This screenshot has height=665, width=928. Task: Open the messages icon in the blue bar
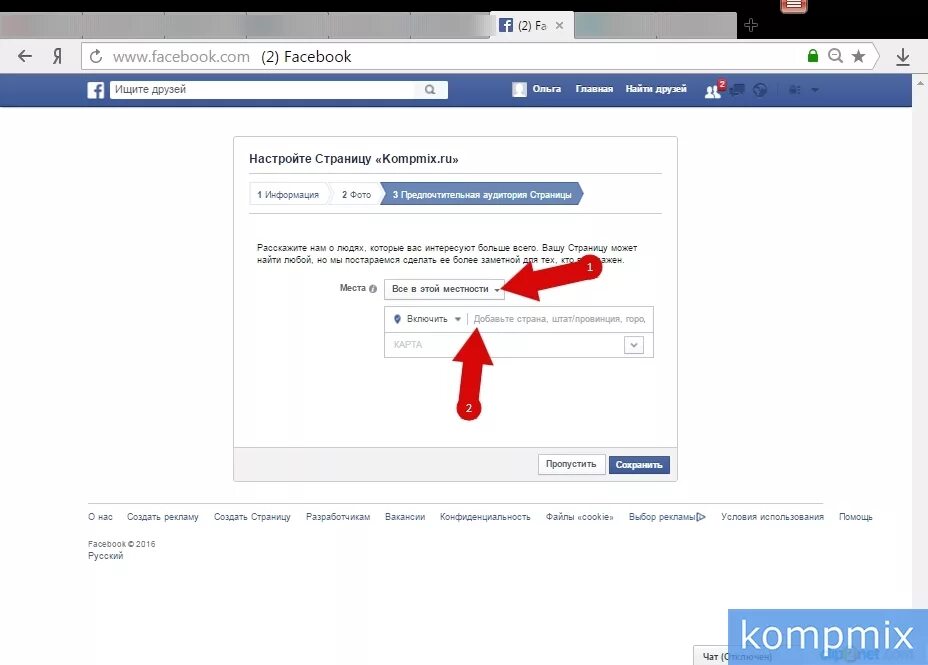point(737,90)
